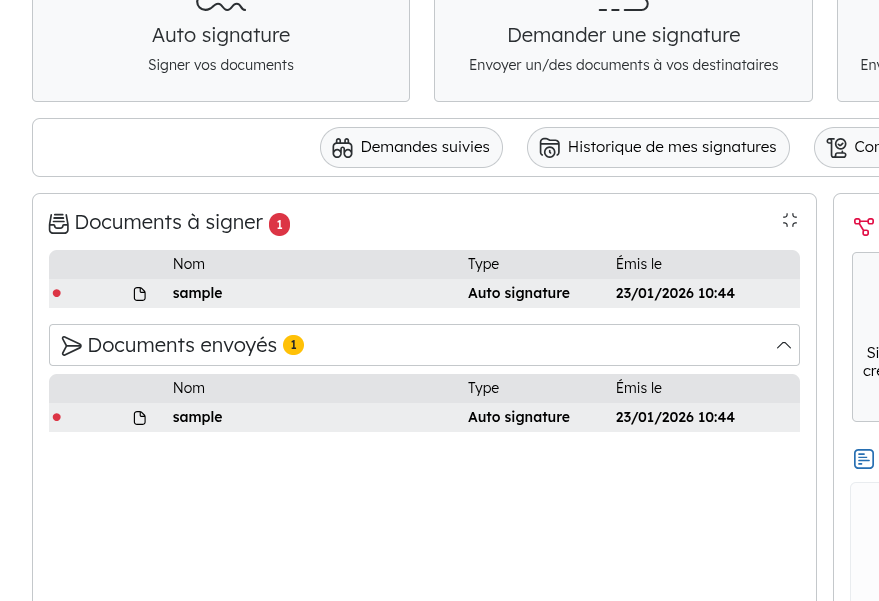
Task: Click the shrink panel icon in Documents à signer
Action: click(790, 220)
